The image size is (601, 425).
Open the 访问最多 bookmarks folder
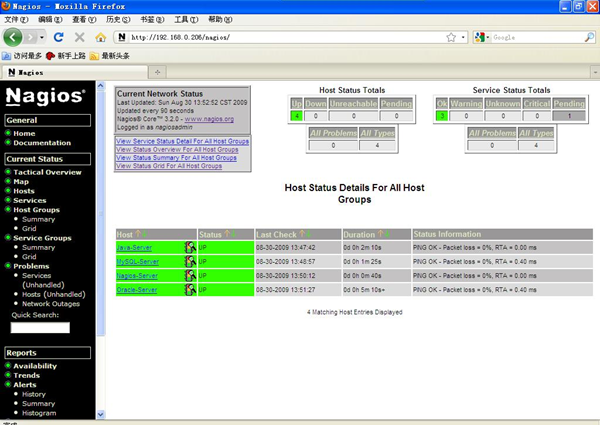click(x=22, y=56)
